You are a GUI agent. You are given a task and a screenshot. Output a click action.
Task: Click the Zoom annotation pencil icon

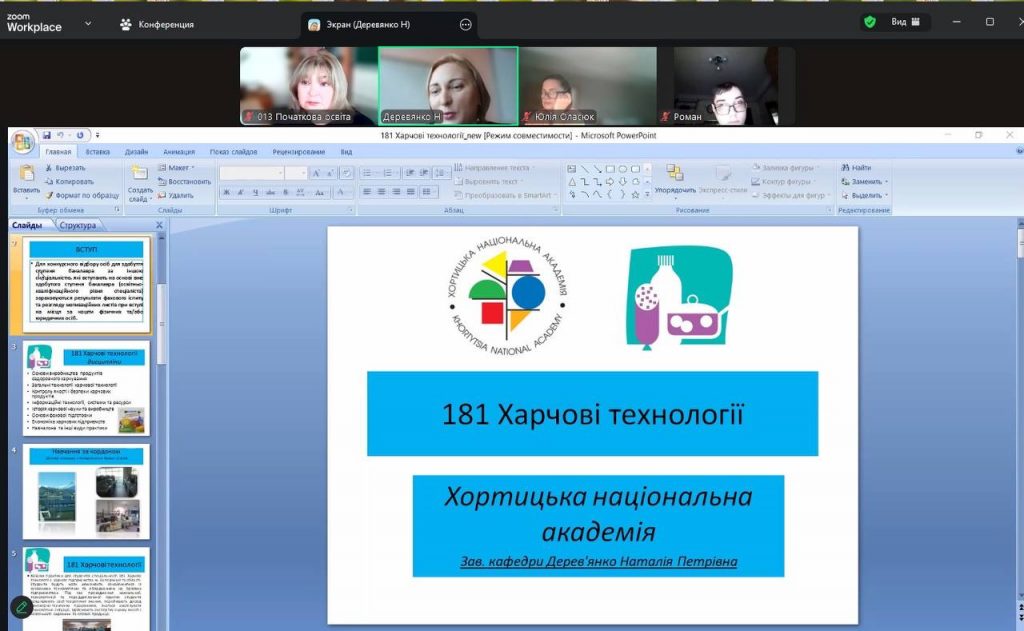[21, 607]
